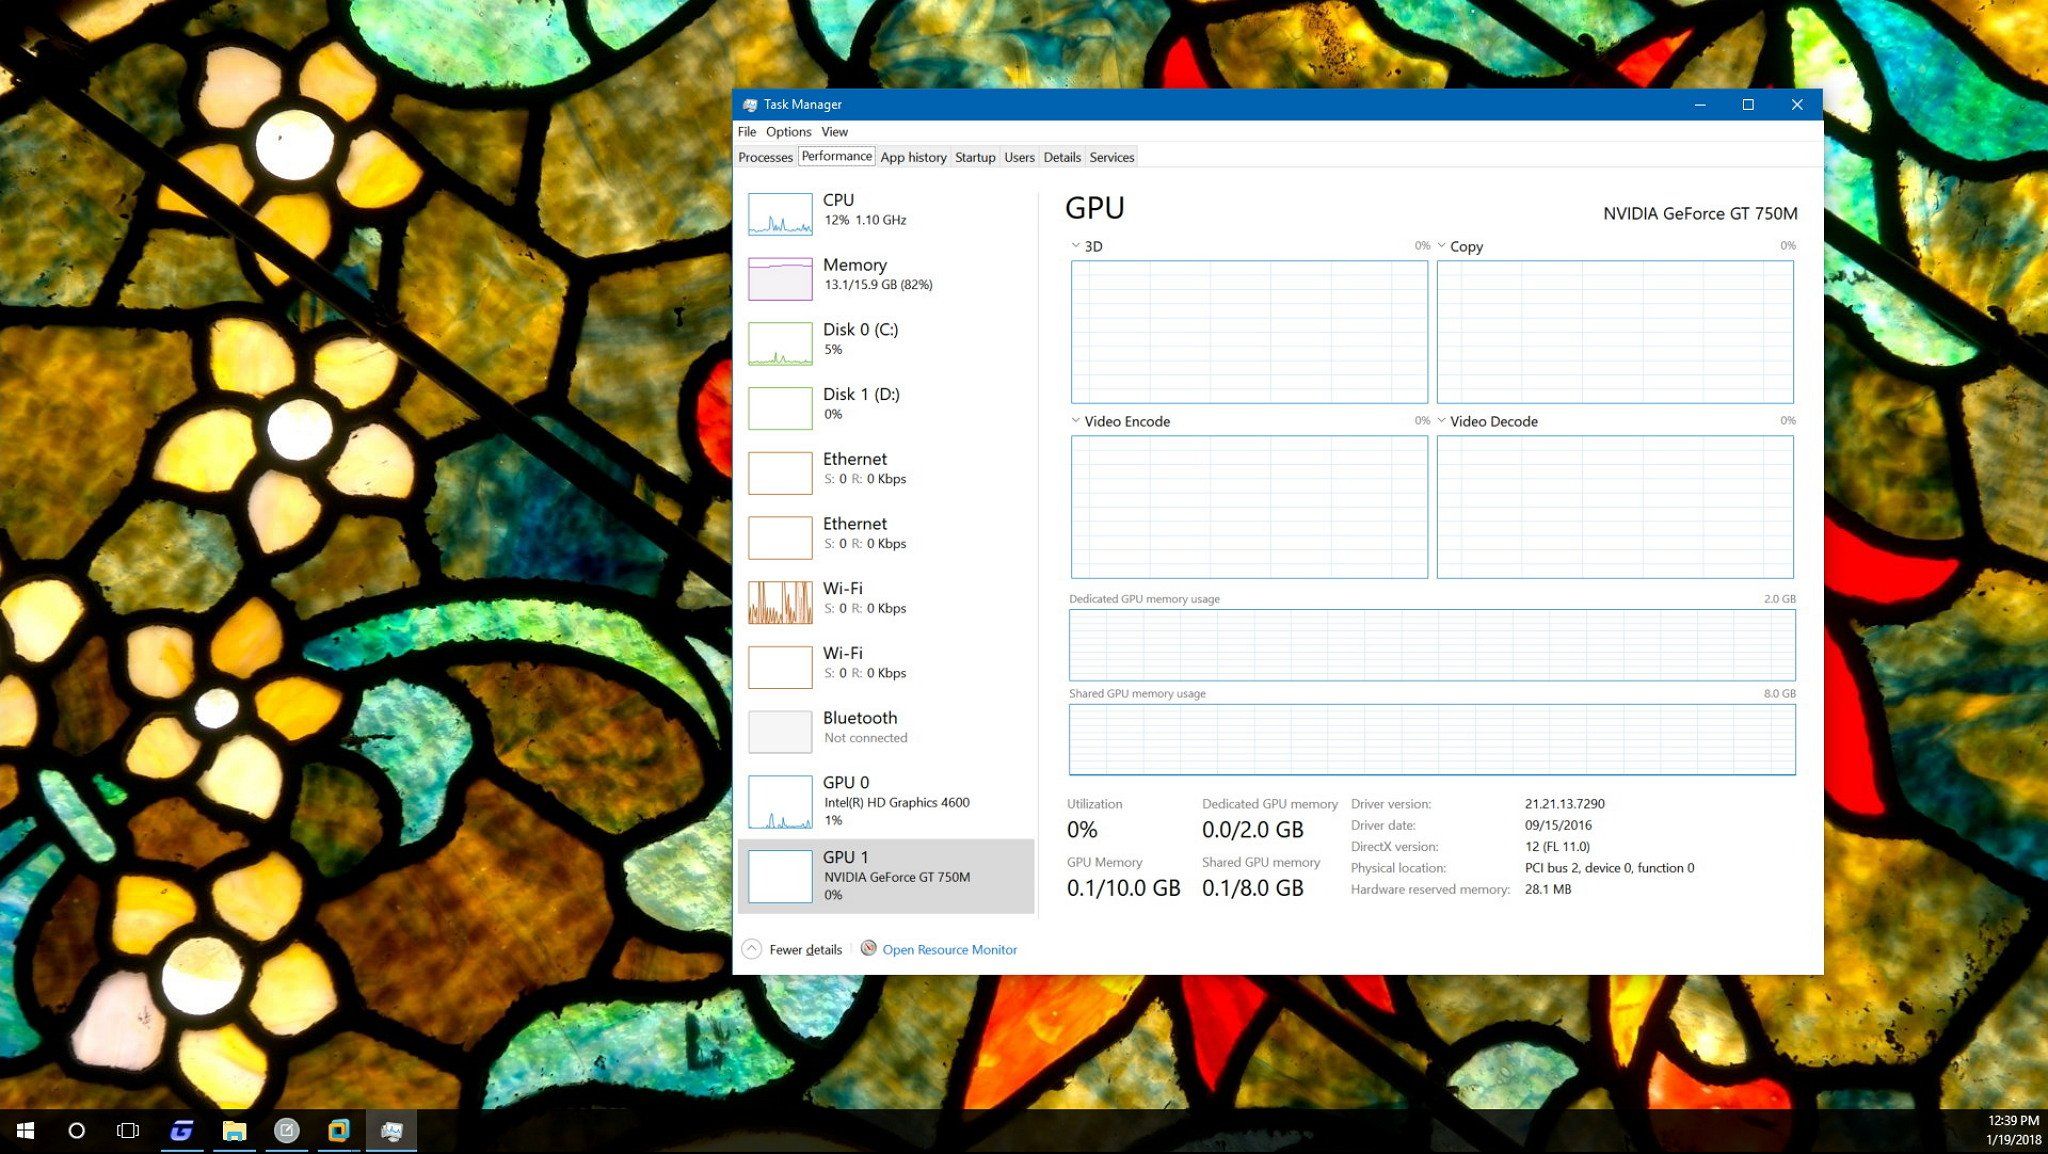Click the Fewer details collapse arrow
The image size is (2048, 1154).
[x=752, y=949]
